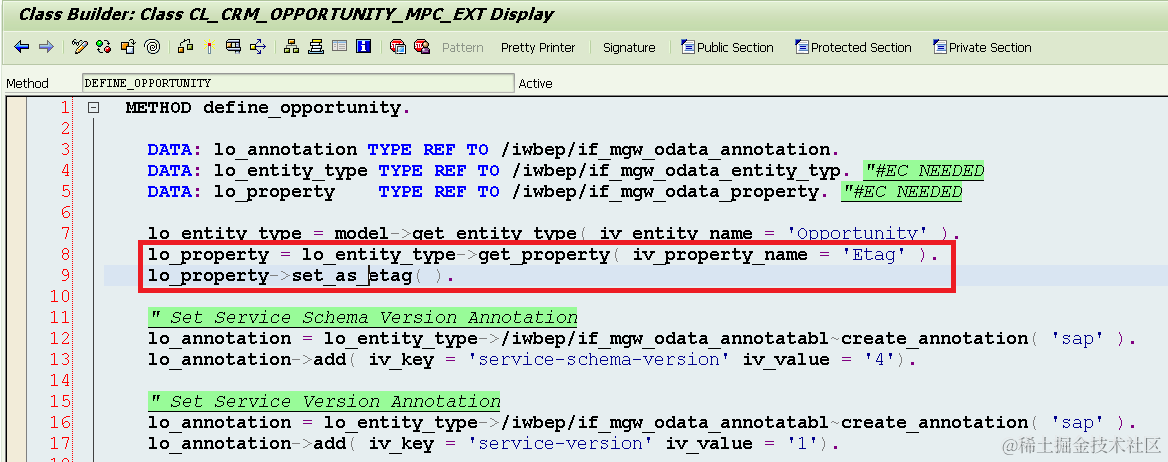Image resolution: width=1168 pixels, height=462 pixels.
Task: Click the spiral Enhance icon
Action: [x=152, y=47]
